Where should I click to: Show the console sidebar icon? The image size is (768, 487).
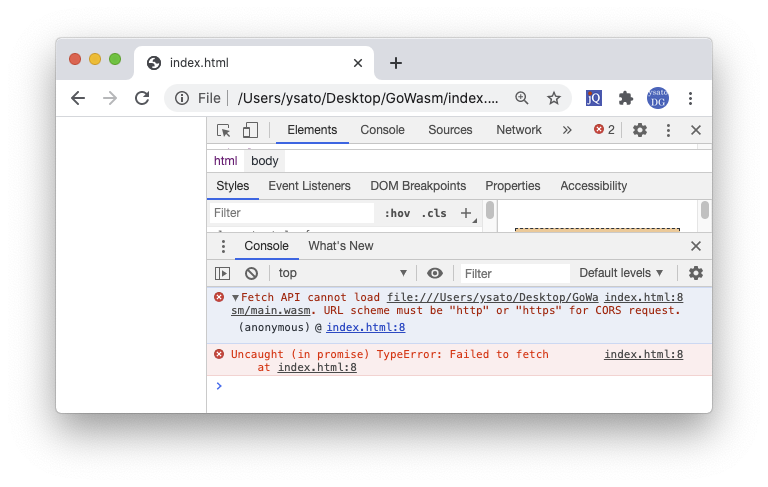pyautogui.click(x=223, y=273)
